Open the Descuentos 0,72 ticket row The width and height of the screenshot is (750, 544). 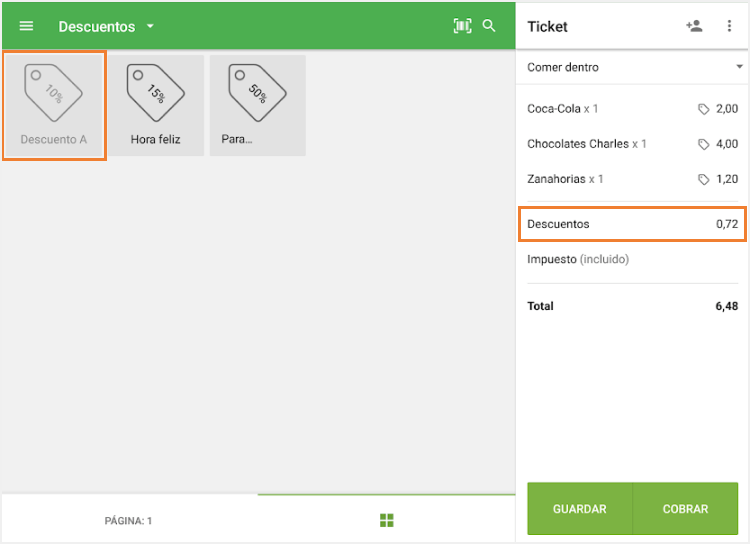632,224
